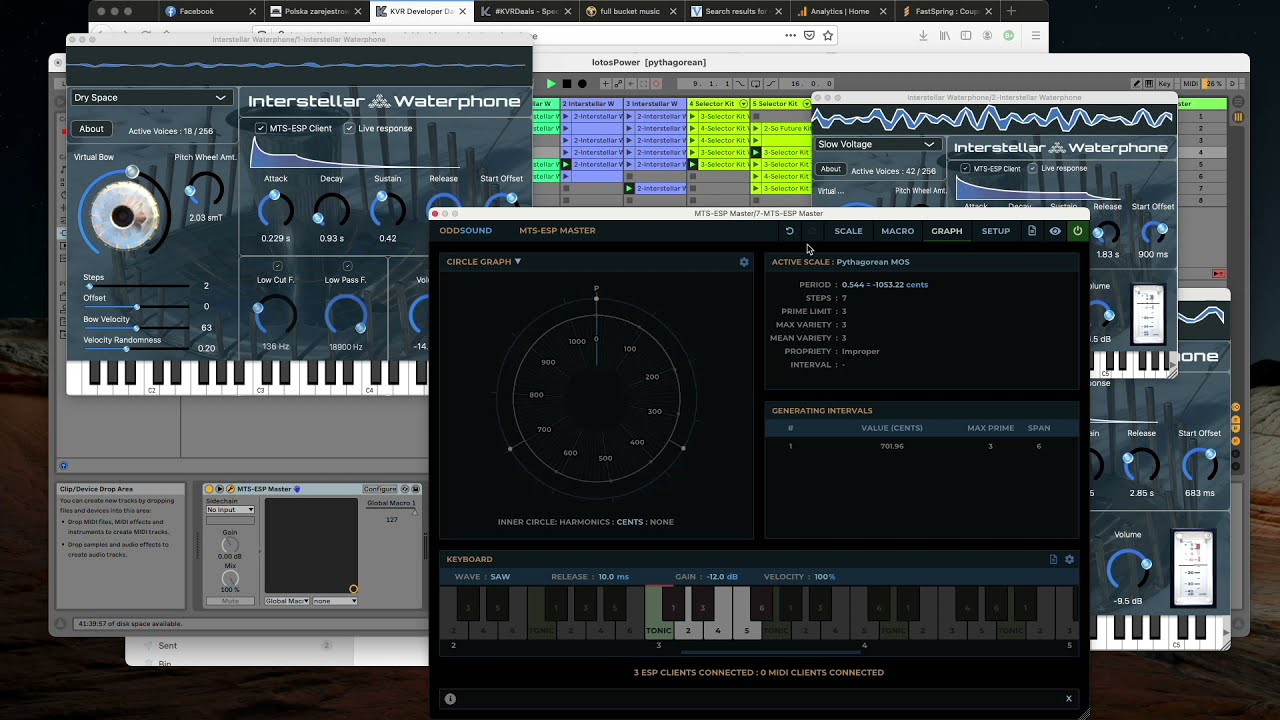Click the Firefox Pocket save icon

click(810, 35)
